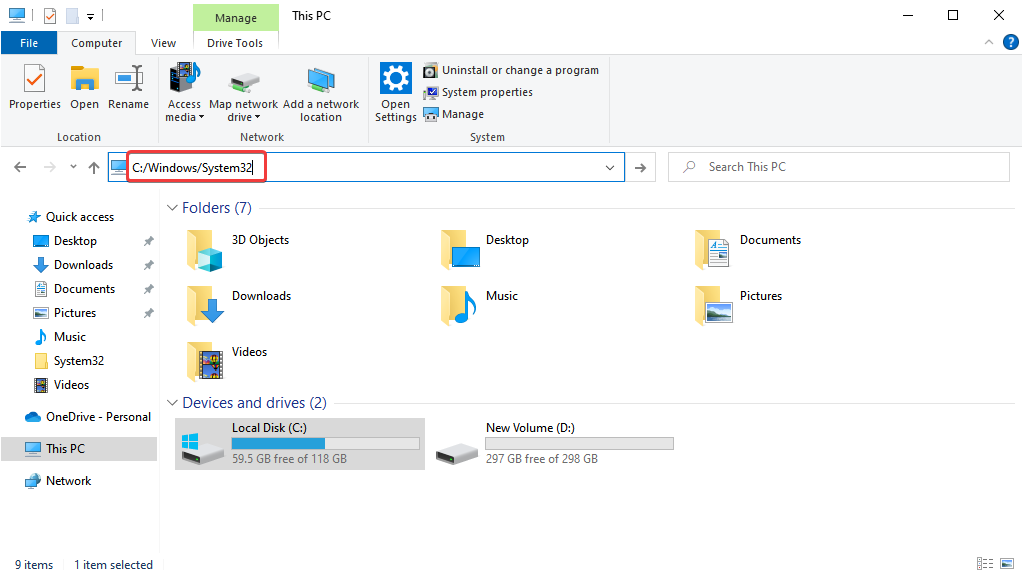Open System properties
Viewport: 1023px width, 577px height.
coord(478,92)
